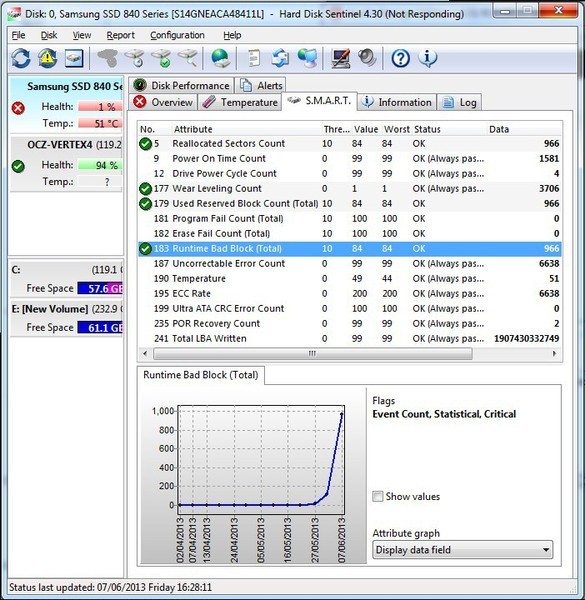Click the attribute list scroll right arrow

pyautogui.click(x=554, y=354)
